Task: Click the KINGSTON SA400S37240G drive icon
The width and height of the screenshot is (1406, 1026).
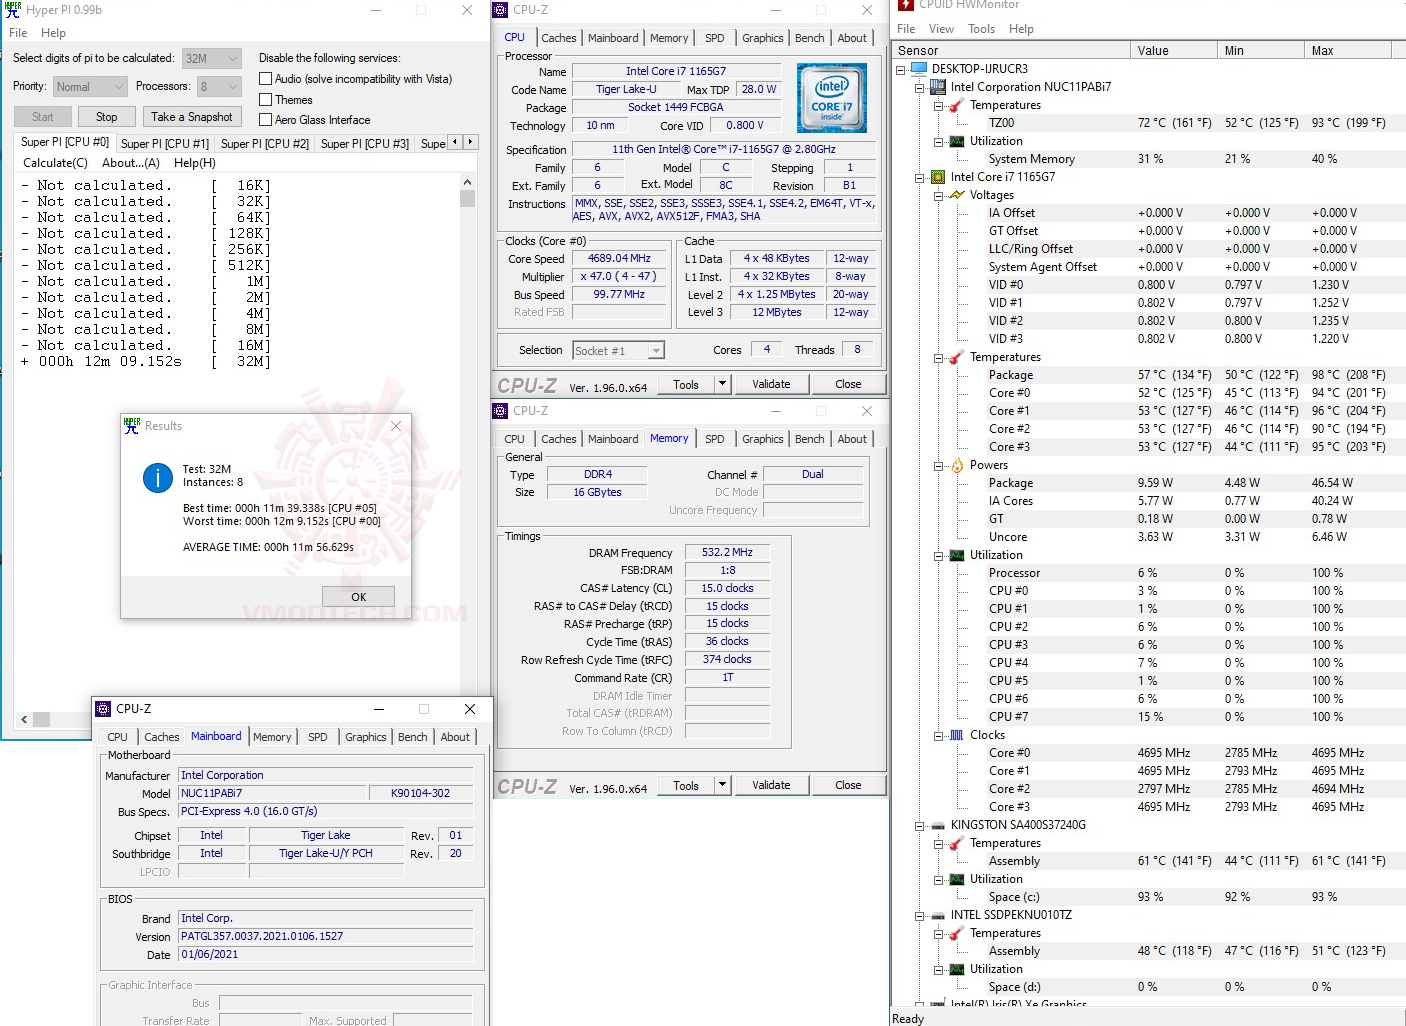Action: (938, 825)
